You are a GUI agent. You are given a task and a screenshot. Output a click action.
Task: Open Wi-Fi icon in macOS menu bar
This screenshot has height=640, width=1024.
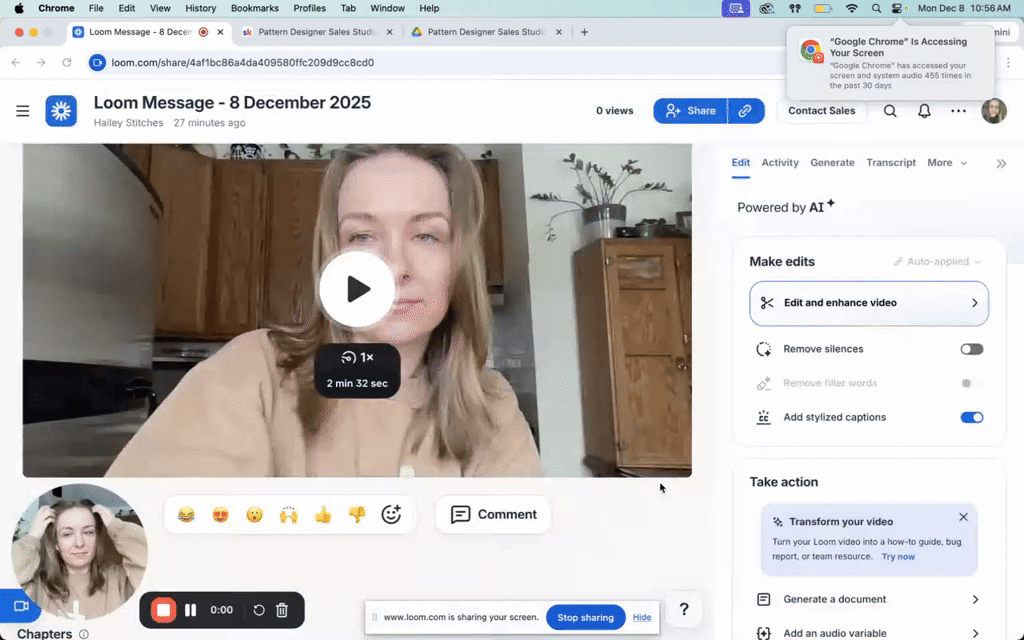pos(852,8)
